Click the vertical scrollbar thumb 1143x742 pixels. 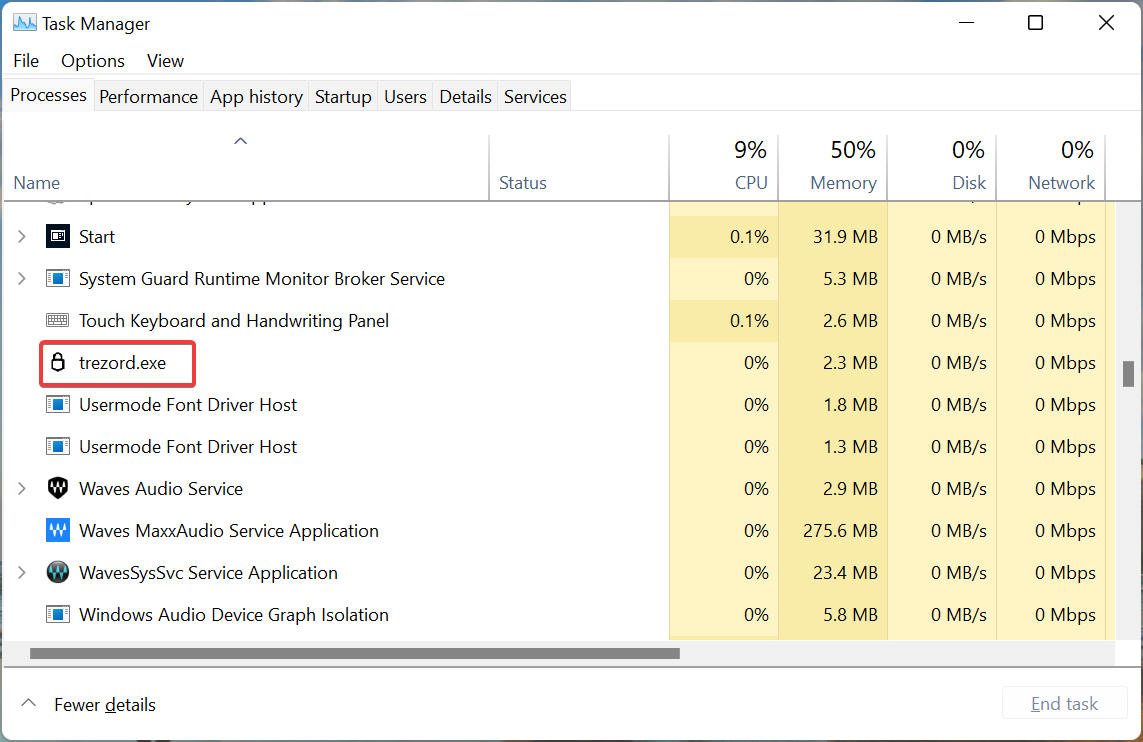click(x=1128, y=374)
